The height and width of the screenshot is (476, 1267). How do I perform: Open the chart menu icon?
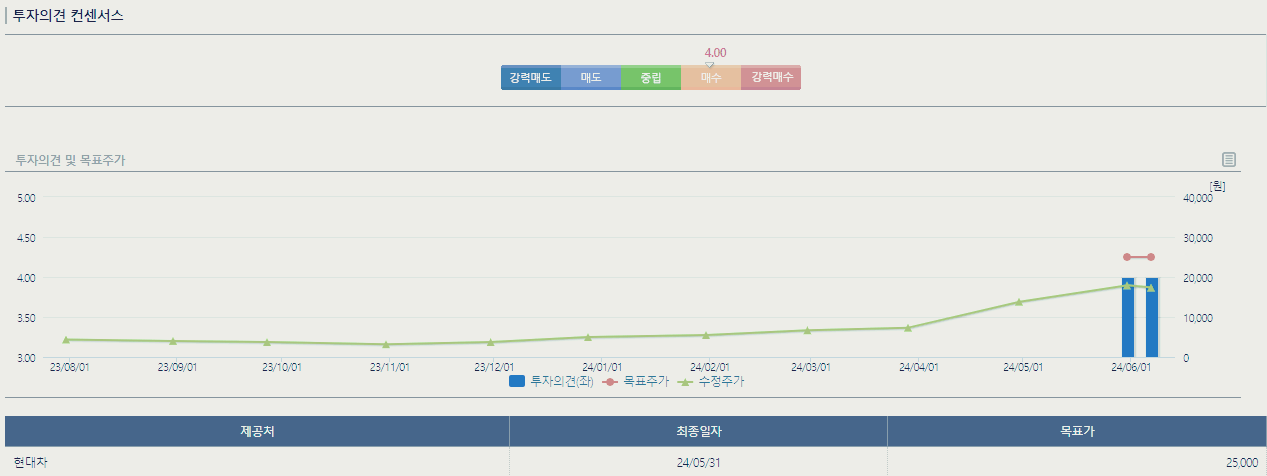(1229, 159)
